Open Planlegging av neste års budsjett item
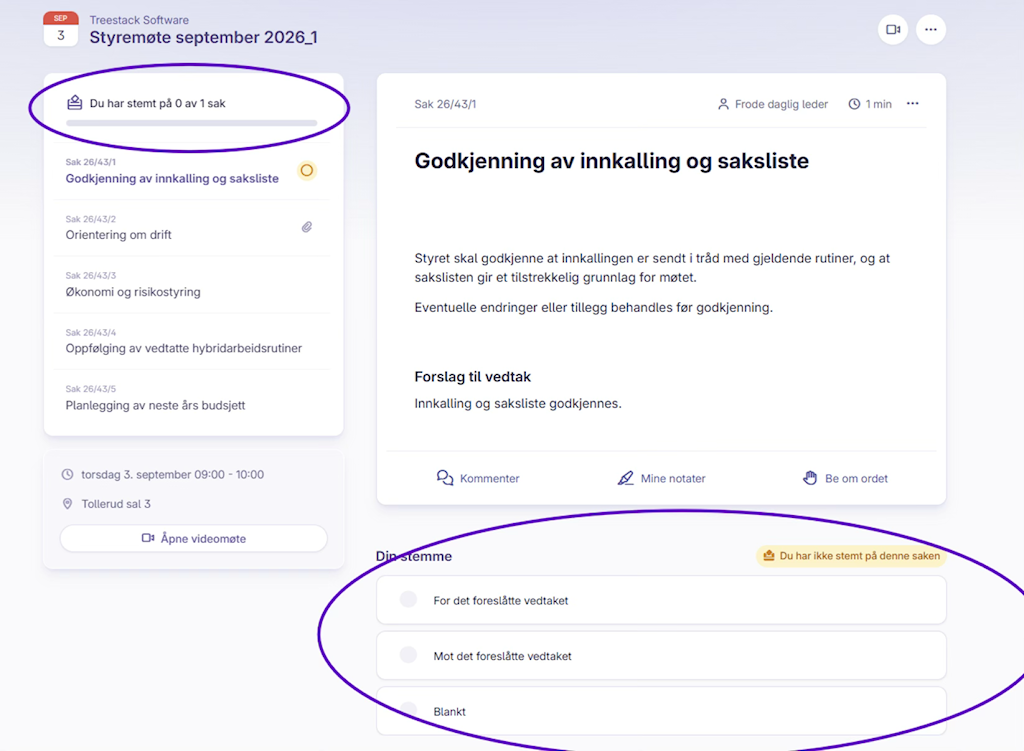Viewport: 1024px width, 751px height. click(193, 398)
